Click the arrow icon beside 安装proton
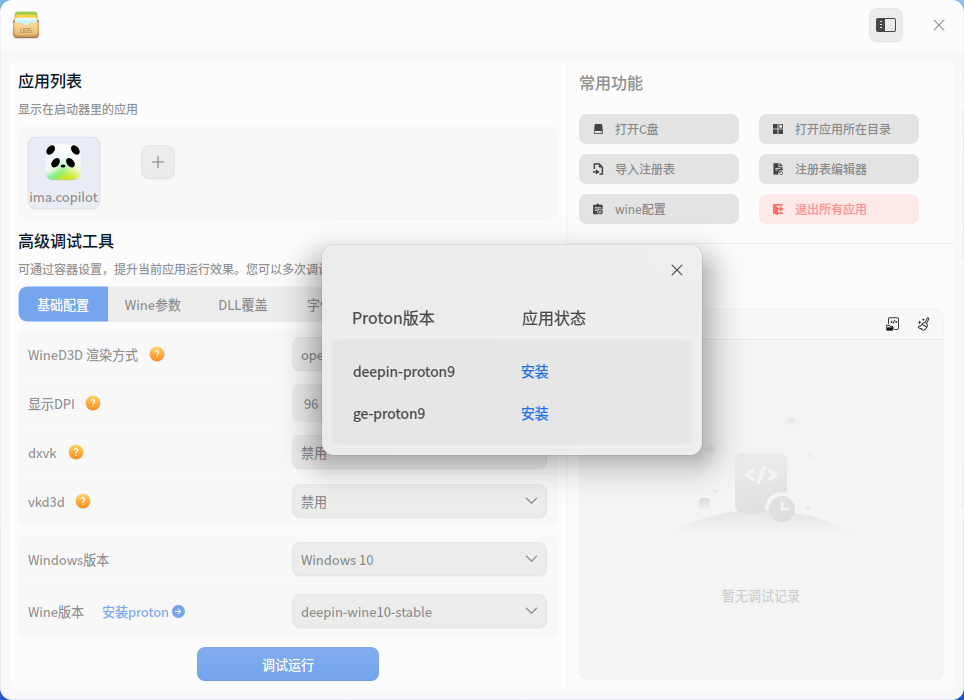Image resolution: width=964 pixels, height=700 pixels. 178,612
